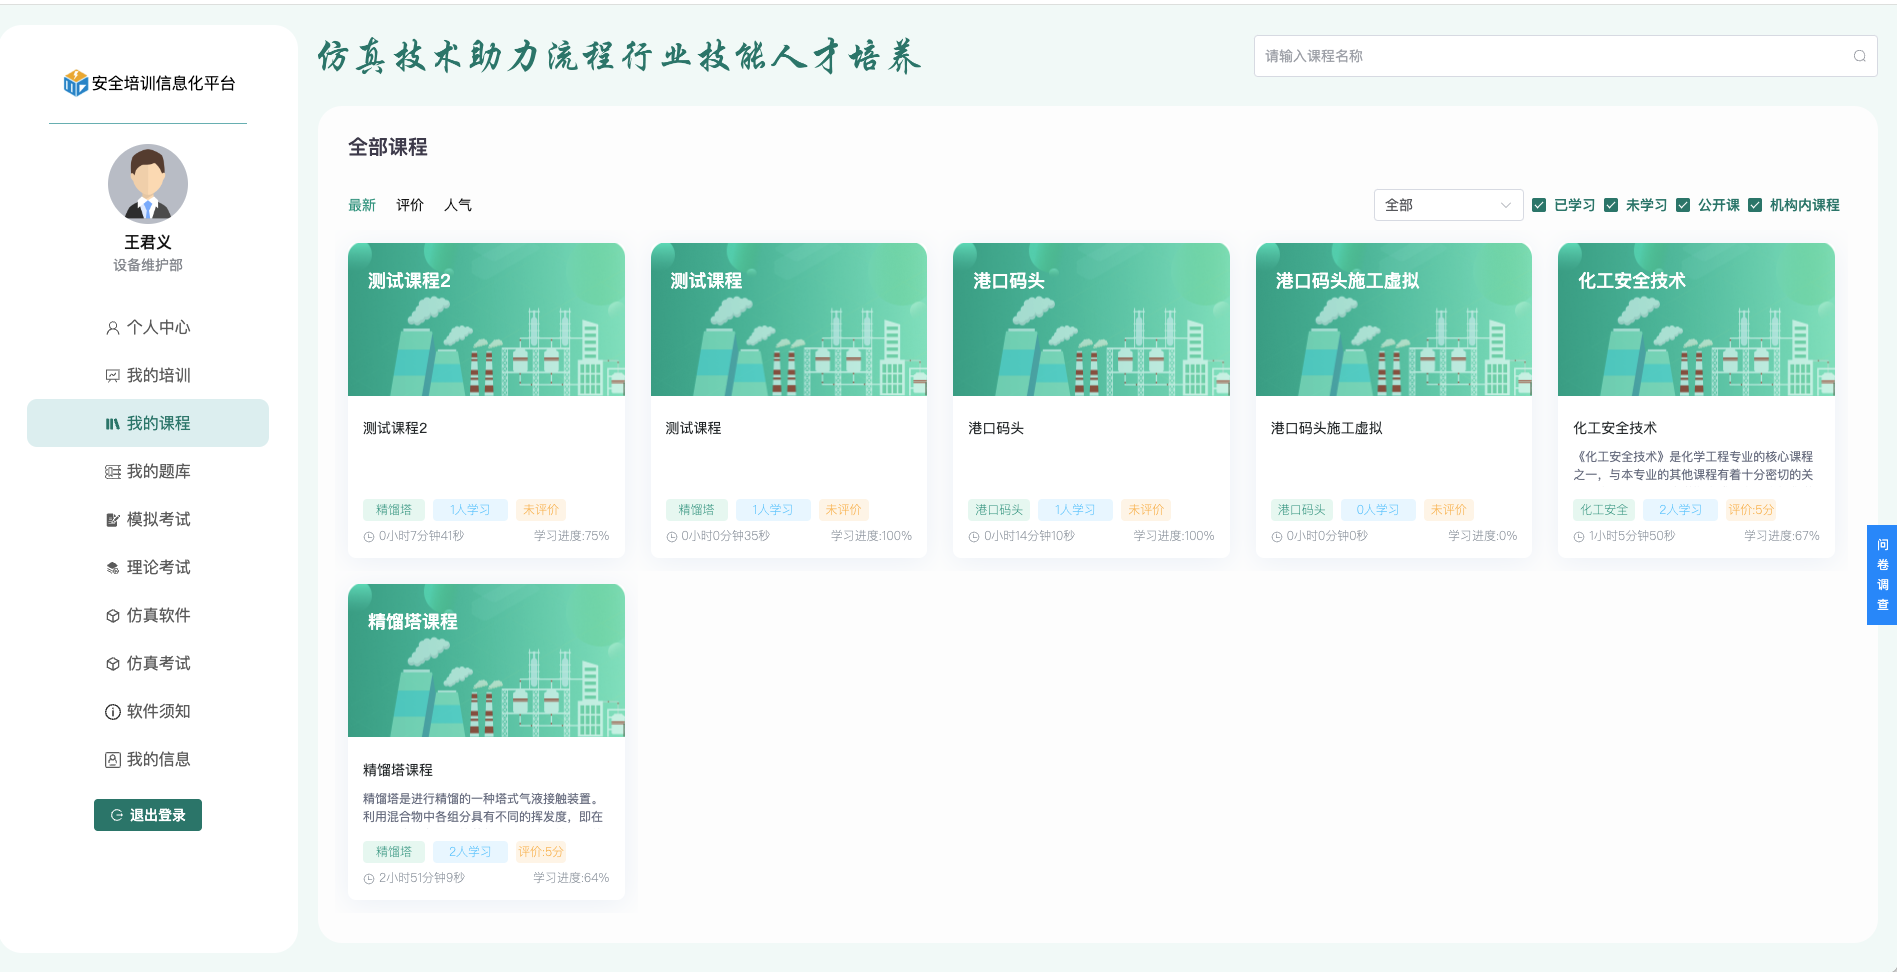Open the 化工安全技术 course thumbnail

coord(1696,320)
